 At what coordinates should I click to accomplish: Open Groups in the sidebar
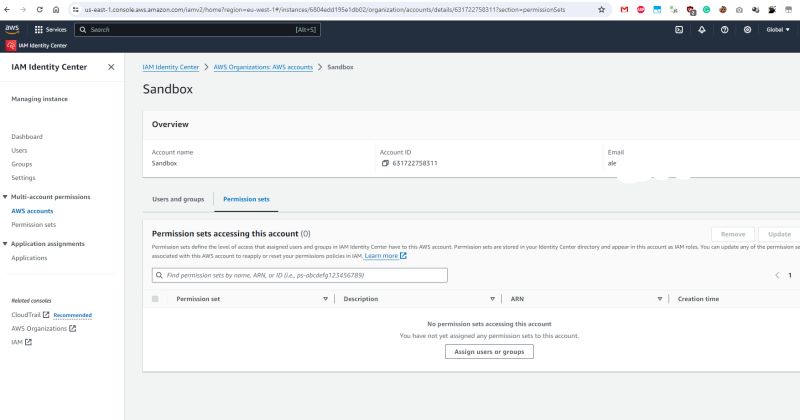[21, 164]
